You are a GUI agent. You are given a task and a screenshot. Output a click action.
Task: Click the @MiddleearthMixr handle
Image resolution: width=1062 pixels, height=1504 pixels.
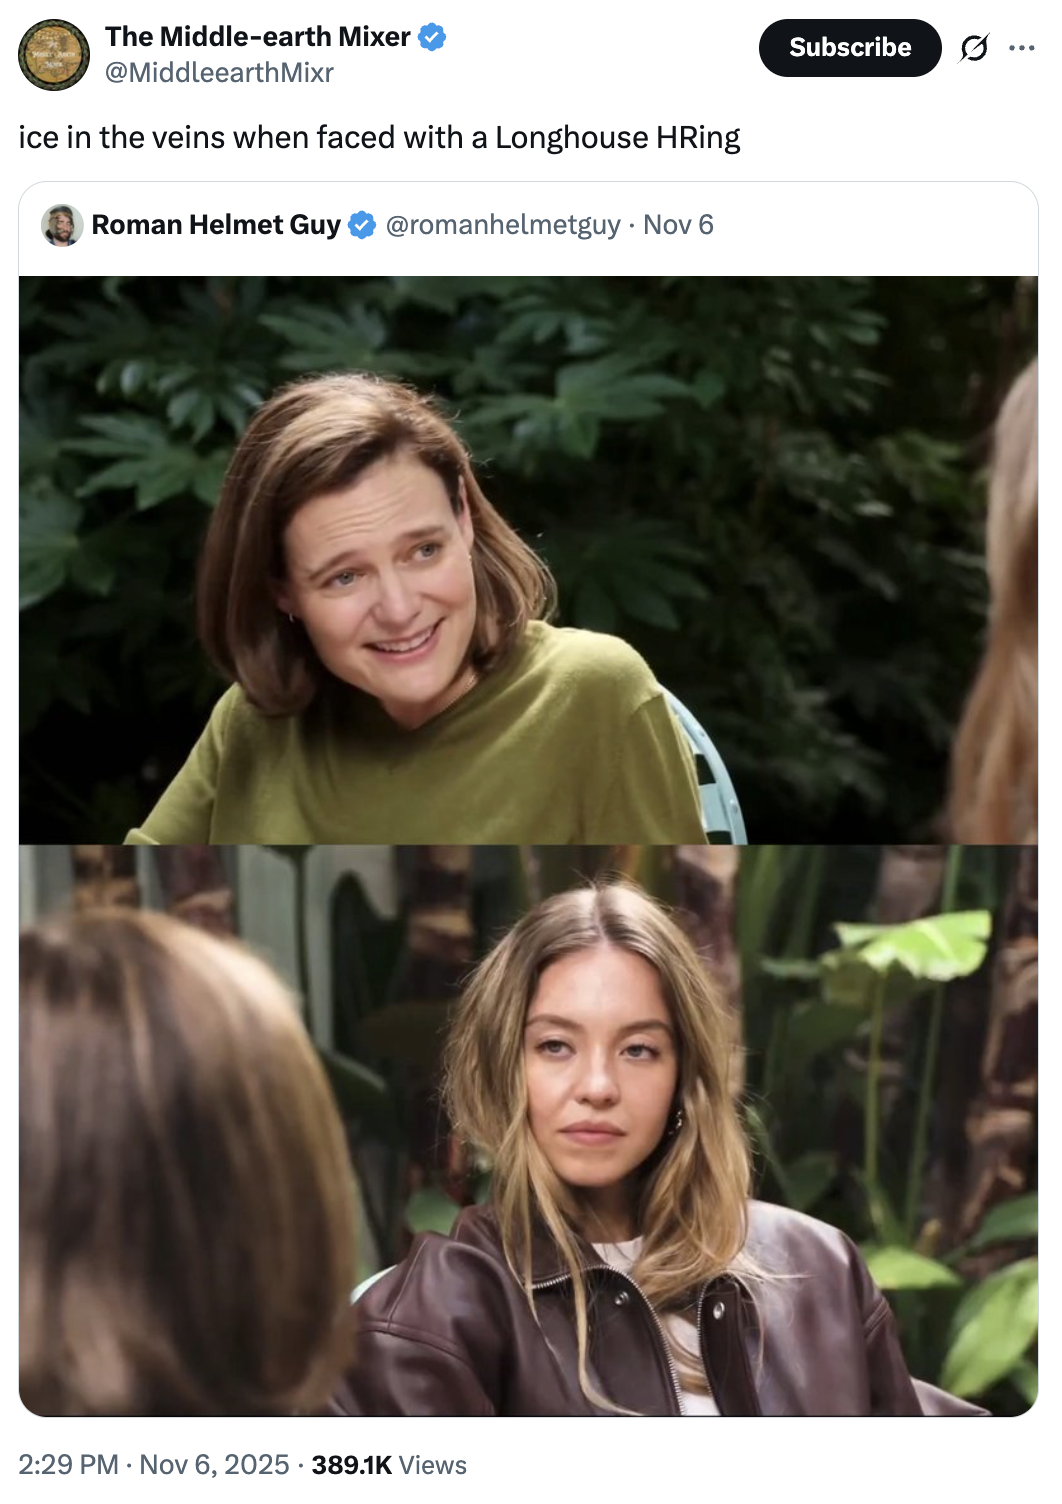(x=219, y=73)
